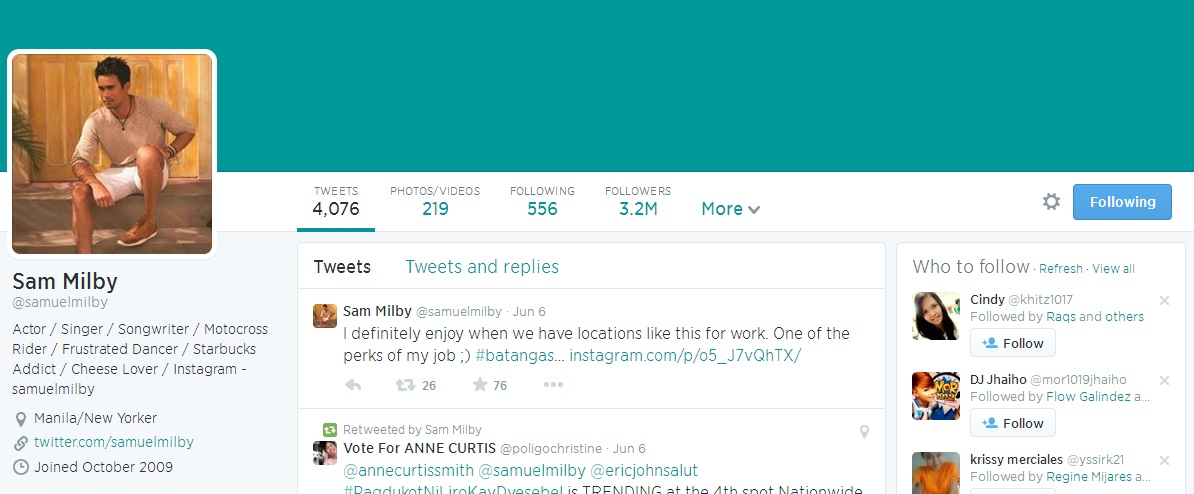
Task: Expand the More dropdown in profile stats
Action: 730,209
